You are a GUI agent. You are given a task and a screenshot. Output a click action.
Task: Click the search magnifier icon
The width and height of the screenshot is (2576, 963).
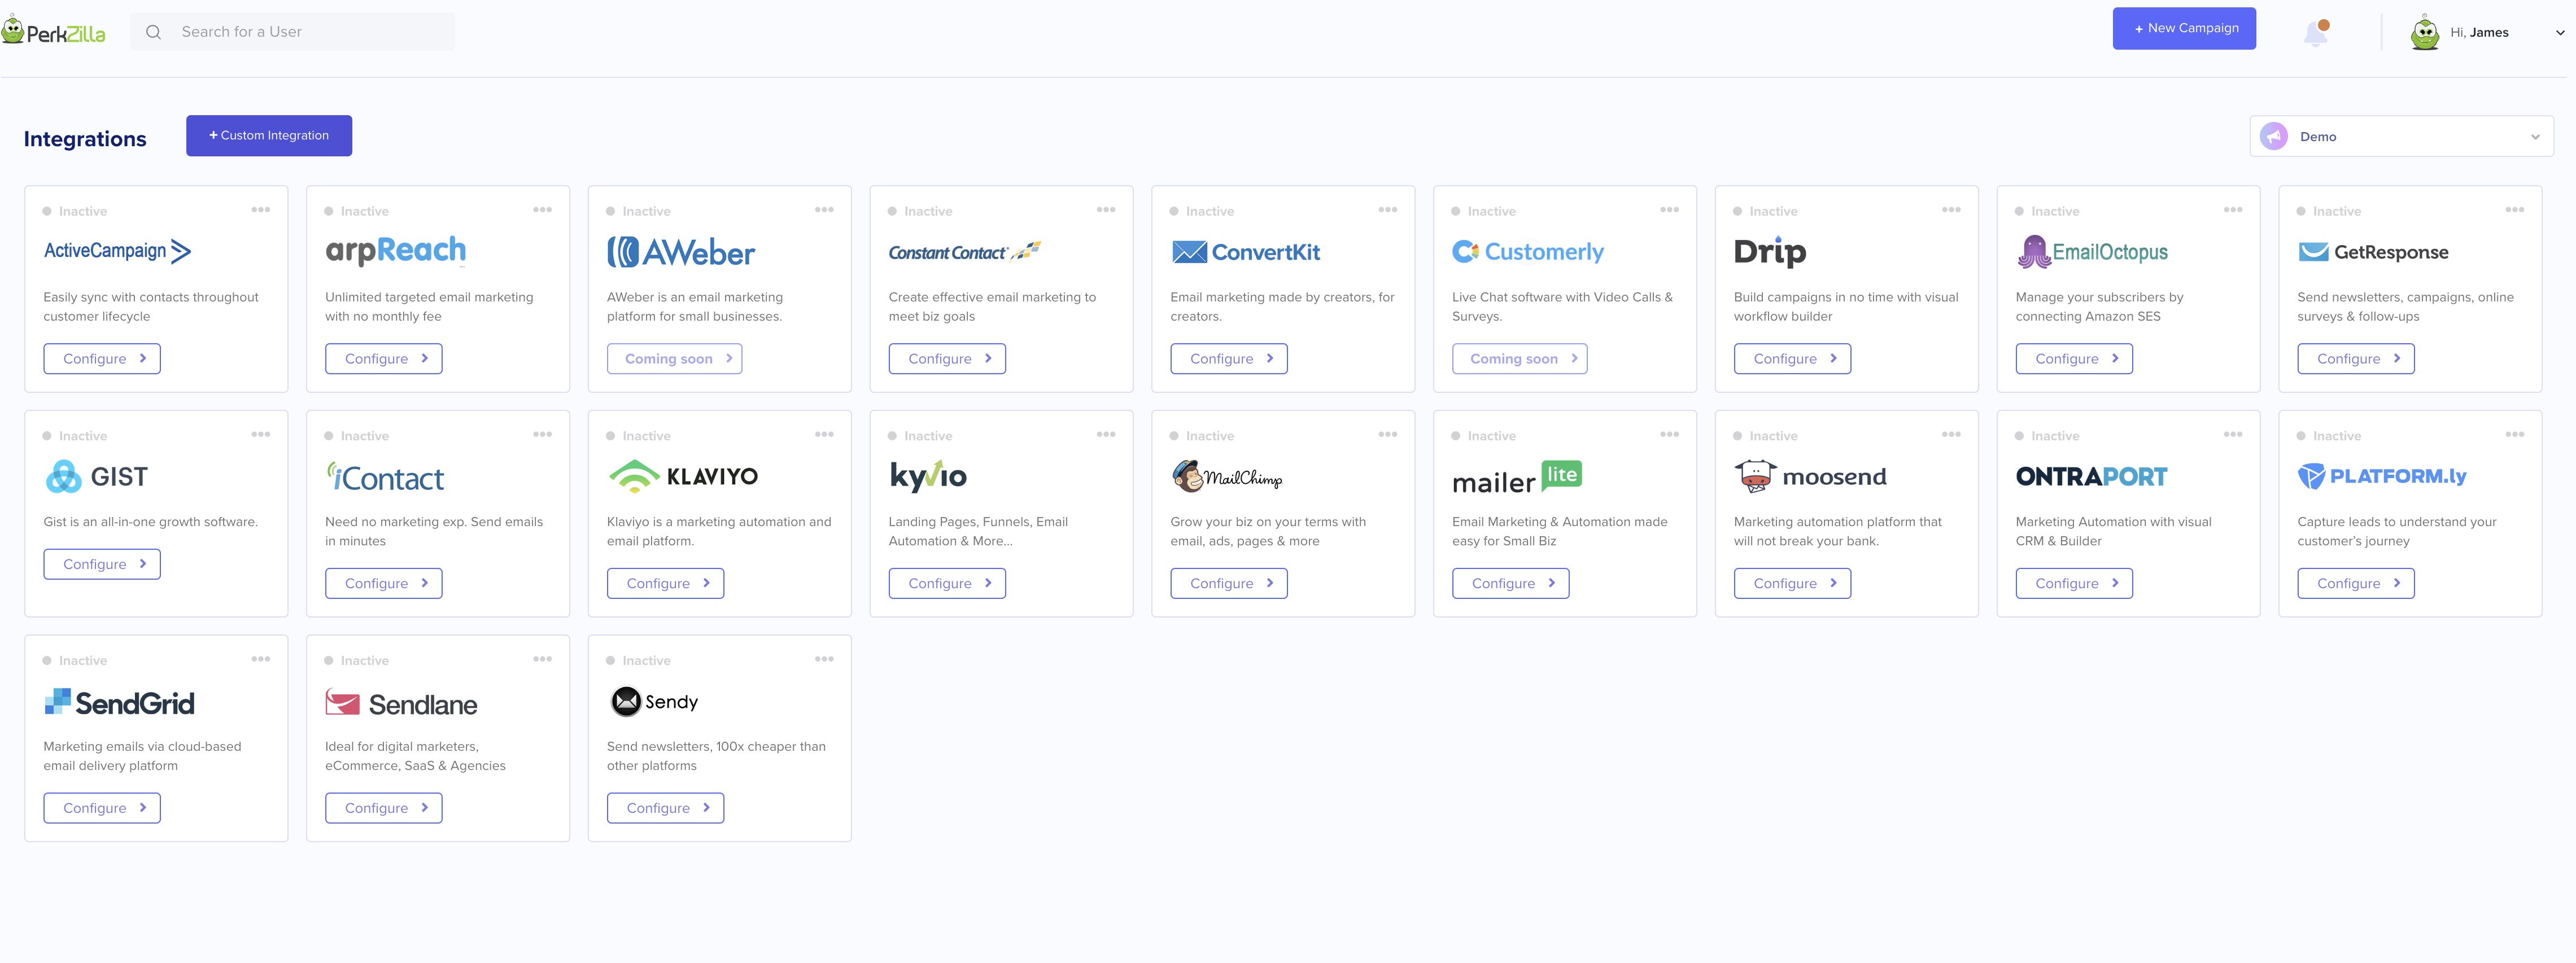[153, 32]
